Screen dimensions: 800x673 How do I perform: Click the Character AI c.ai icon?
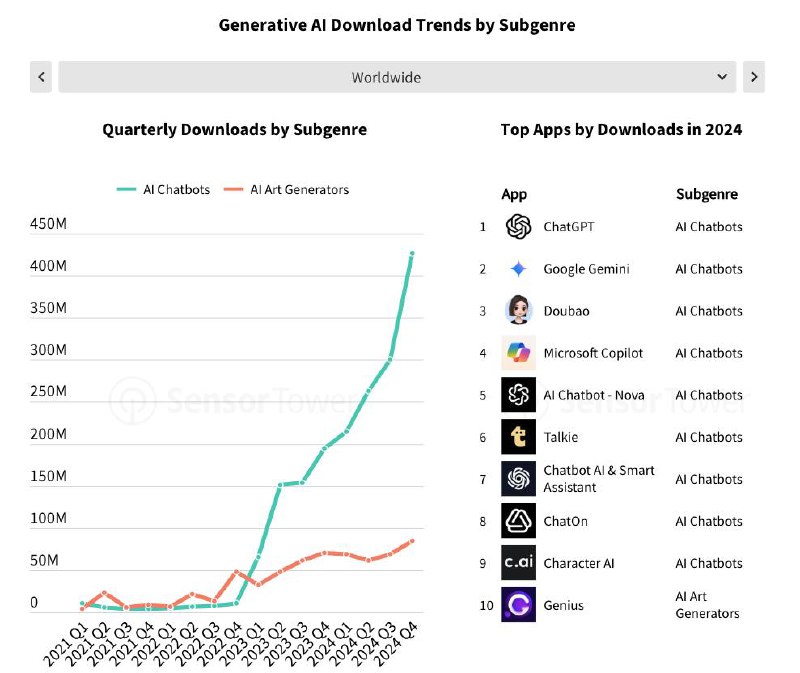click(x=518, y=563)
